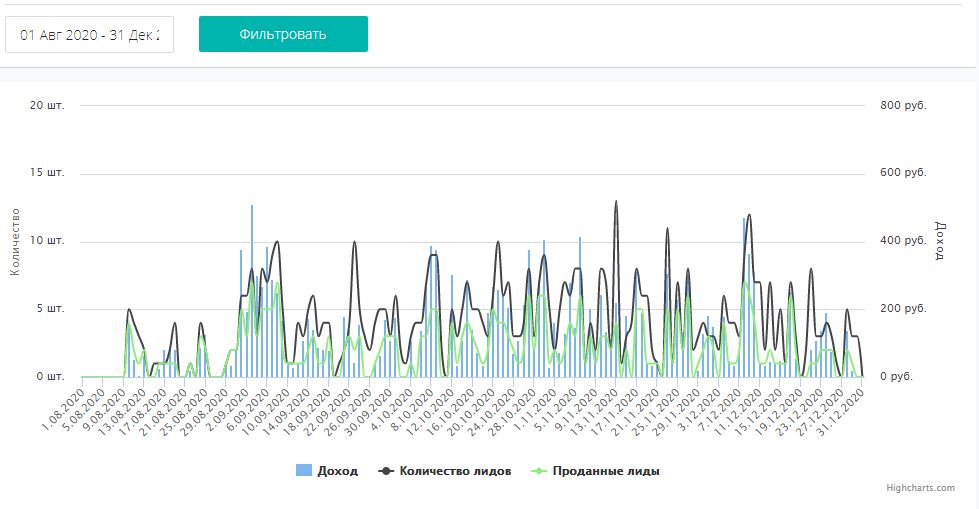Screen dimensions: 979x509
Task: Click the 400 руб. right axis label
Action: click(903, 241)
